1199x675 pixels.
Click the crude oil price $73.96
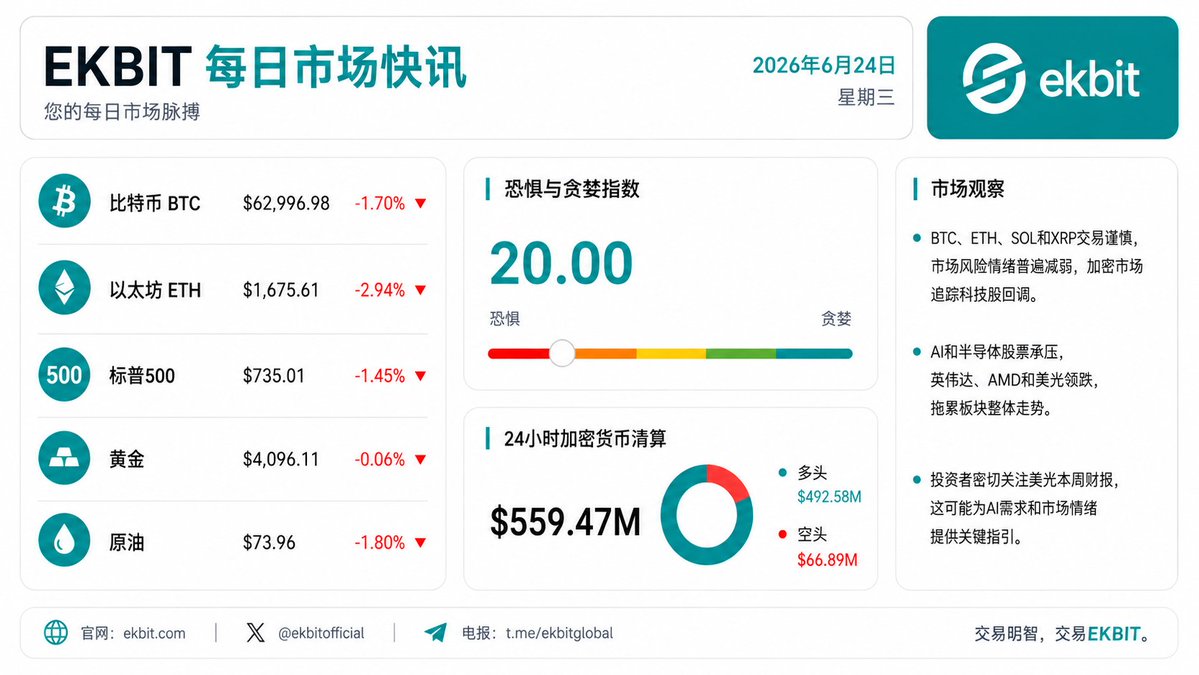(x=269, y=543)
